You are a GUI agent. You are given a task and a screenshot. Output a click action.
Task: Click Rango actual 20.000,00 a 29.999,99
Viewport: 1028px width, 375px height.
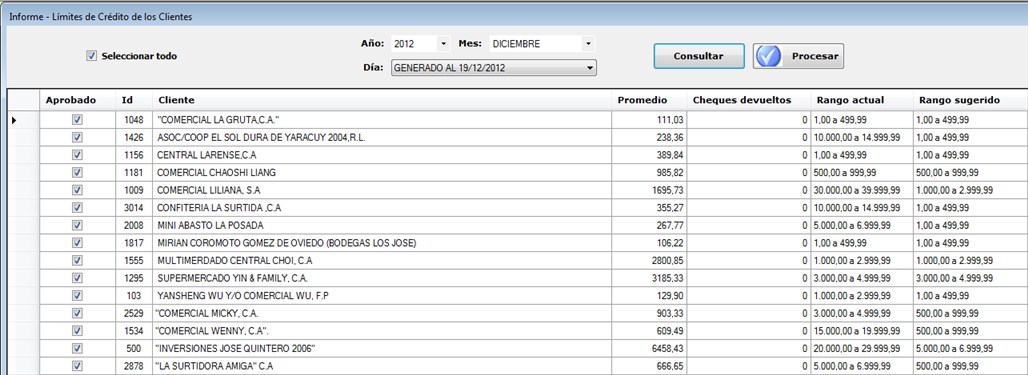(x=861, y=348)
